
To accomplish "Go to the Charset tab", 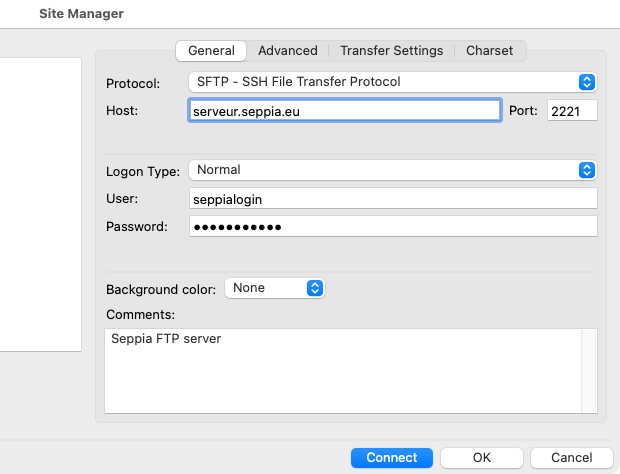I will pos(489,50).
